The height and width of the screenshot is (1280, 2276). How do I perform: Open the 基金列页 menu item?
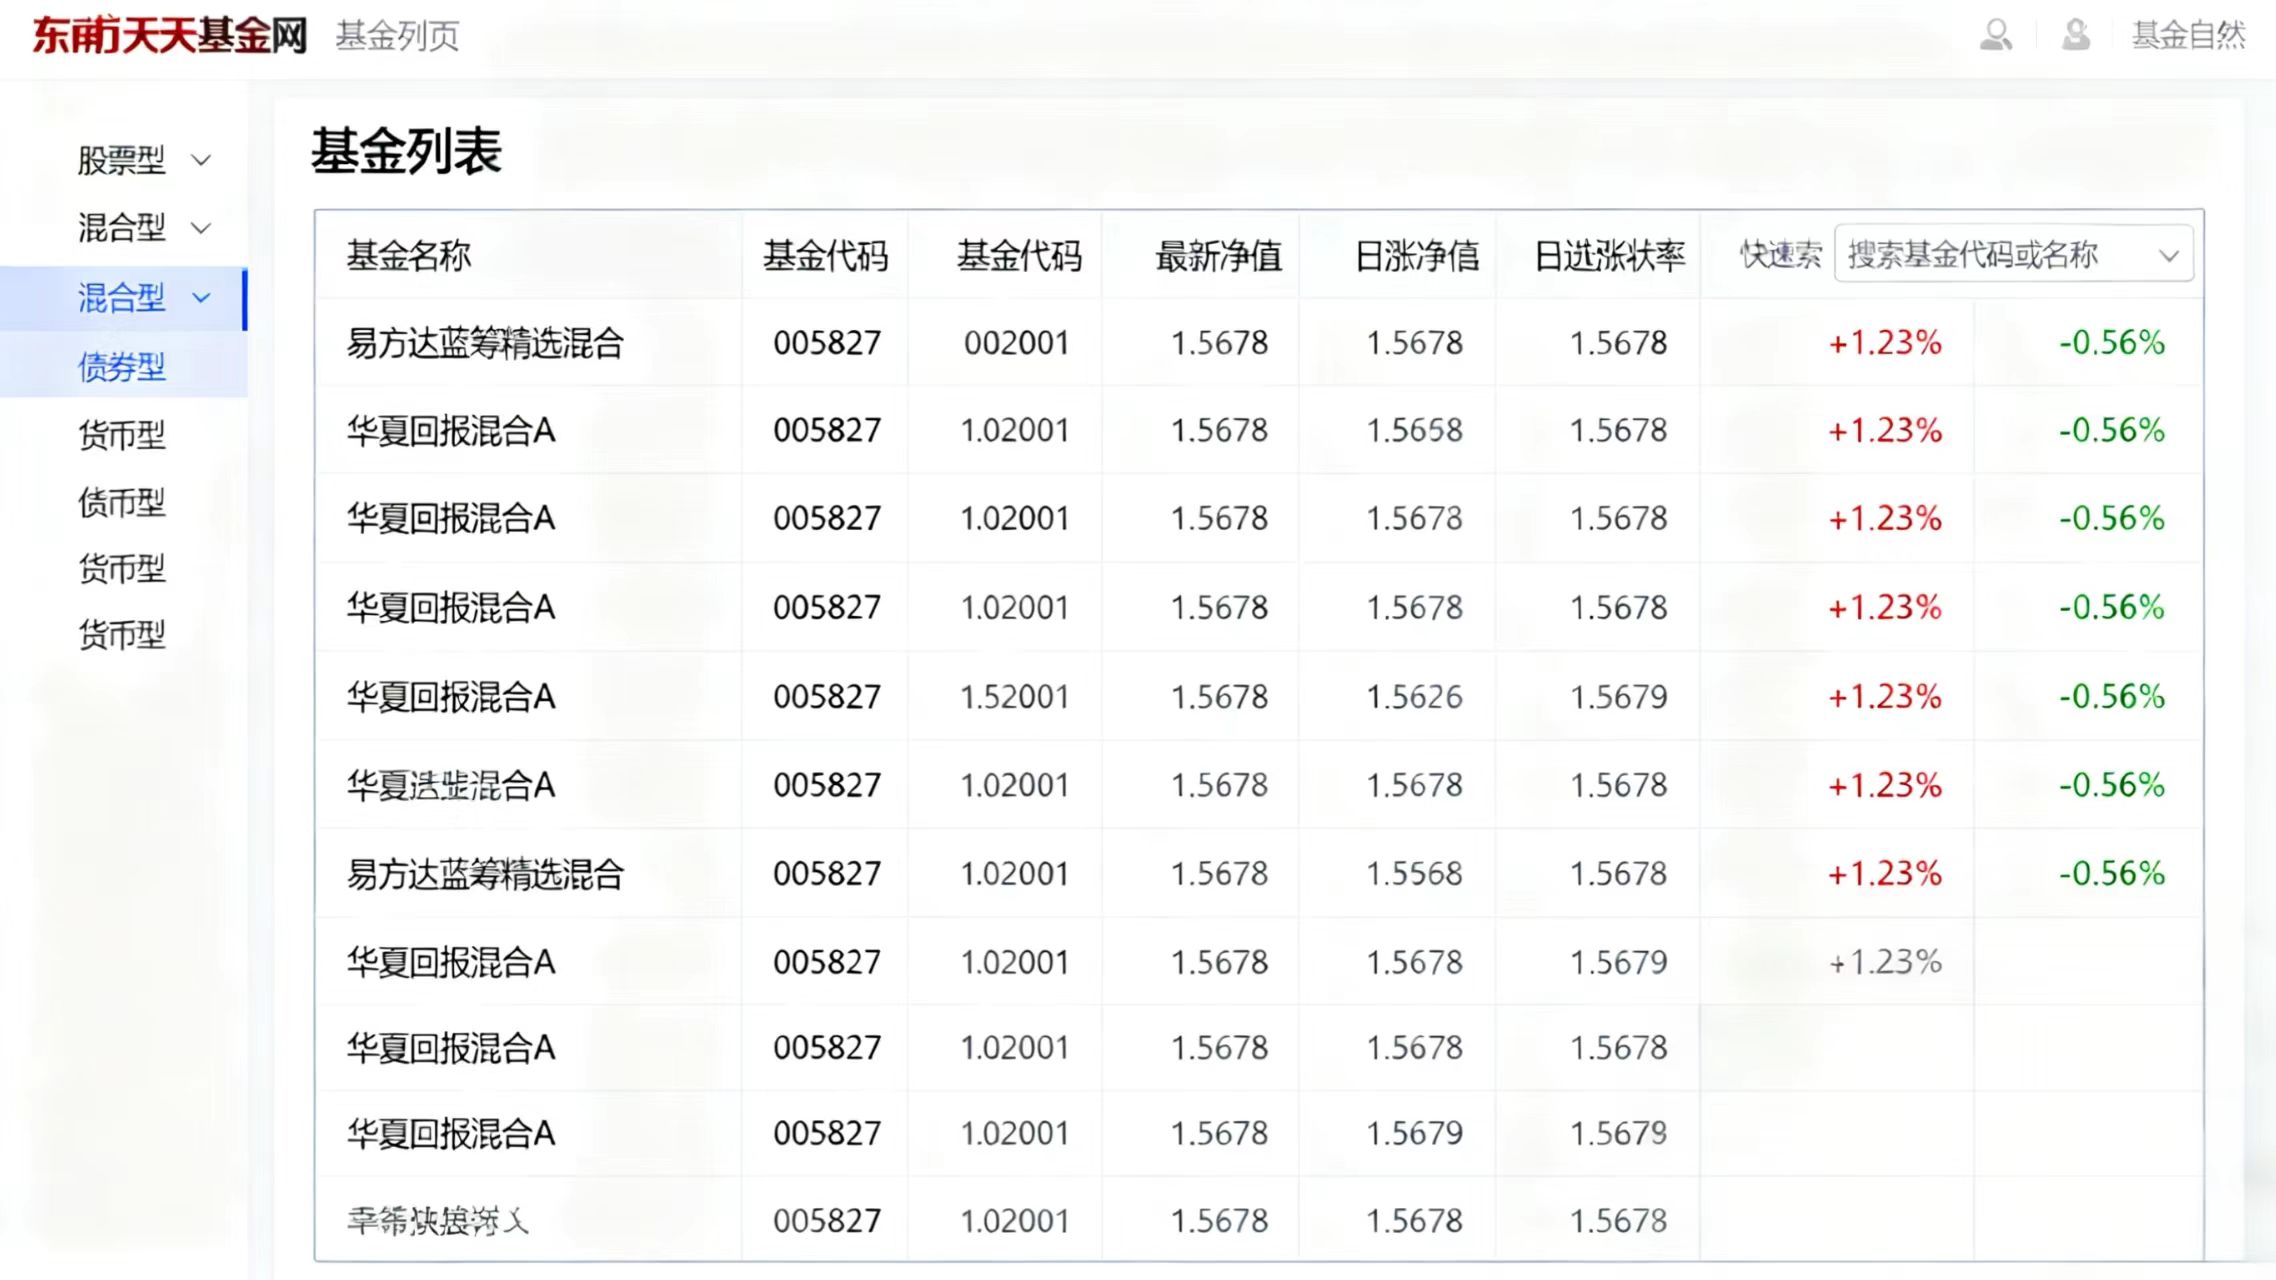pos(396,36)
